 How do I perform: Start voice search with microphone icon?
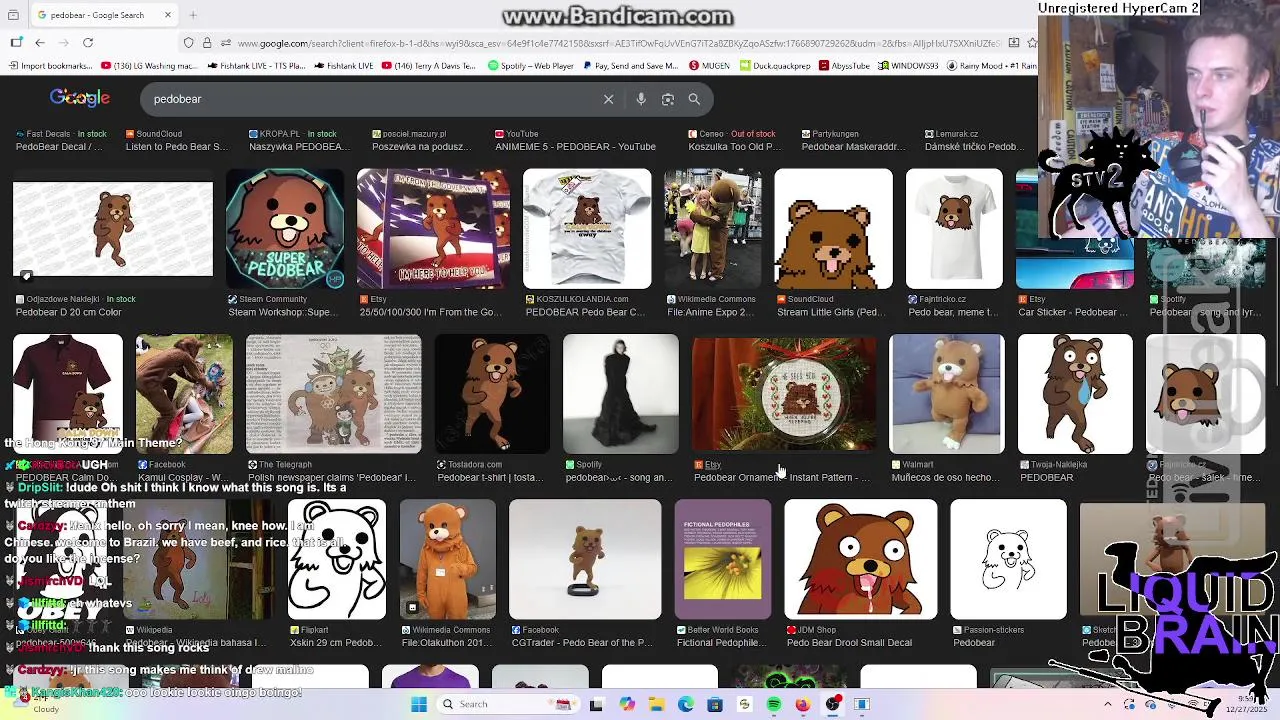coord(641,99)
